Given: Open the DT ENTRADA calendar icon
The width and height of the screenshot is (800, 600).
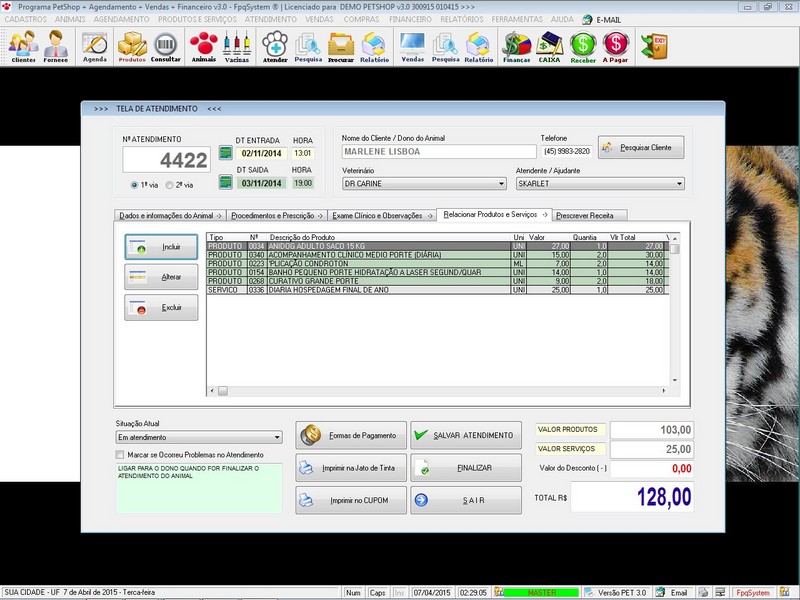Looking at the screenshot, I should [x=225, y=153].
